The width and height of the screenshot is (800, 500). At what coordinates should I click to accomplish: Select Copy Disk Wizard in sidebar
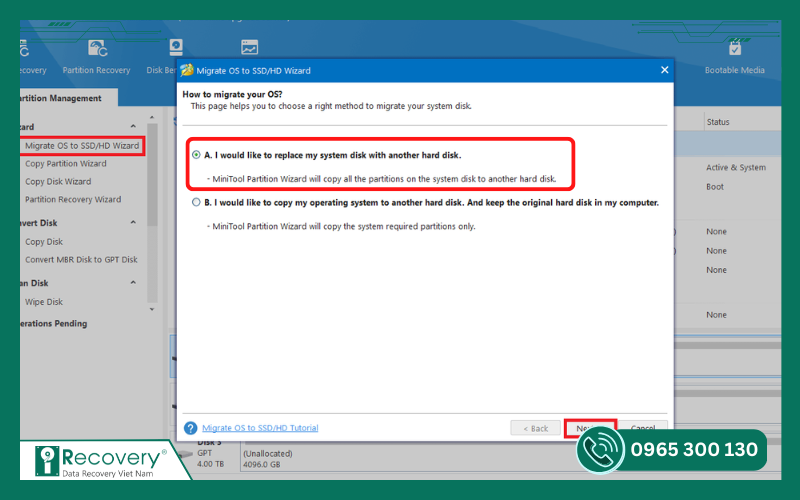tap(58, 181)
